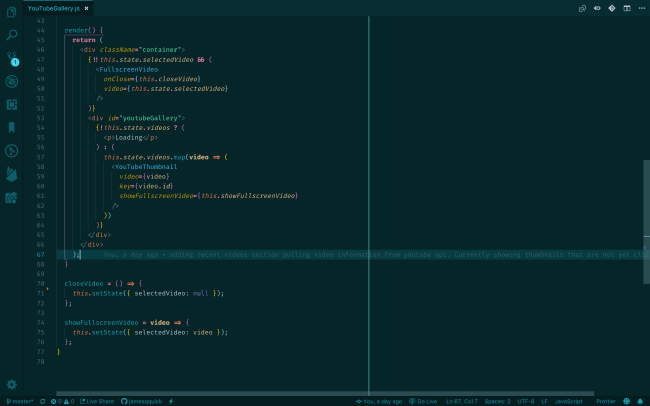This screenshot has height=406, width=650.
Task: Open the Firebase sidebar icon
Action: click(x=12, y=174)
